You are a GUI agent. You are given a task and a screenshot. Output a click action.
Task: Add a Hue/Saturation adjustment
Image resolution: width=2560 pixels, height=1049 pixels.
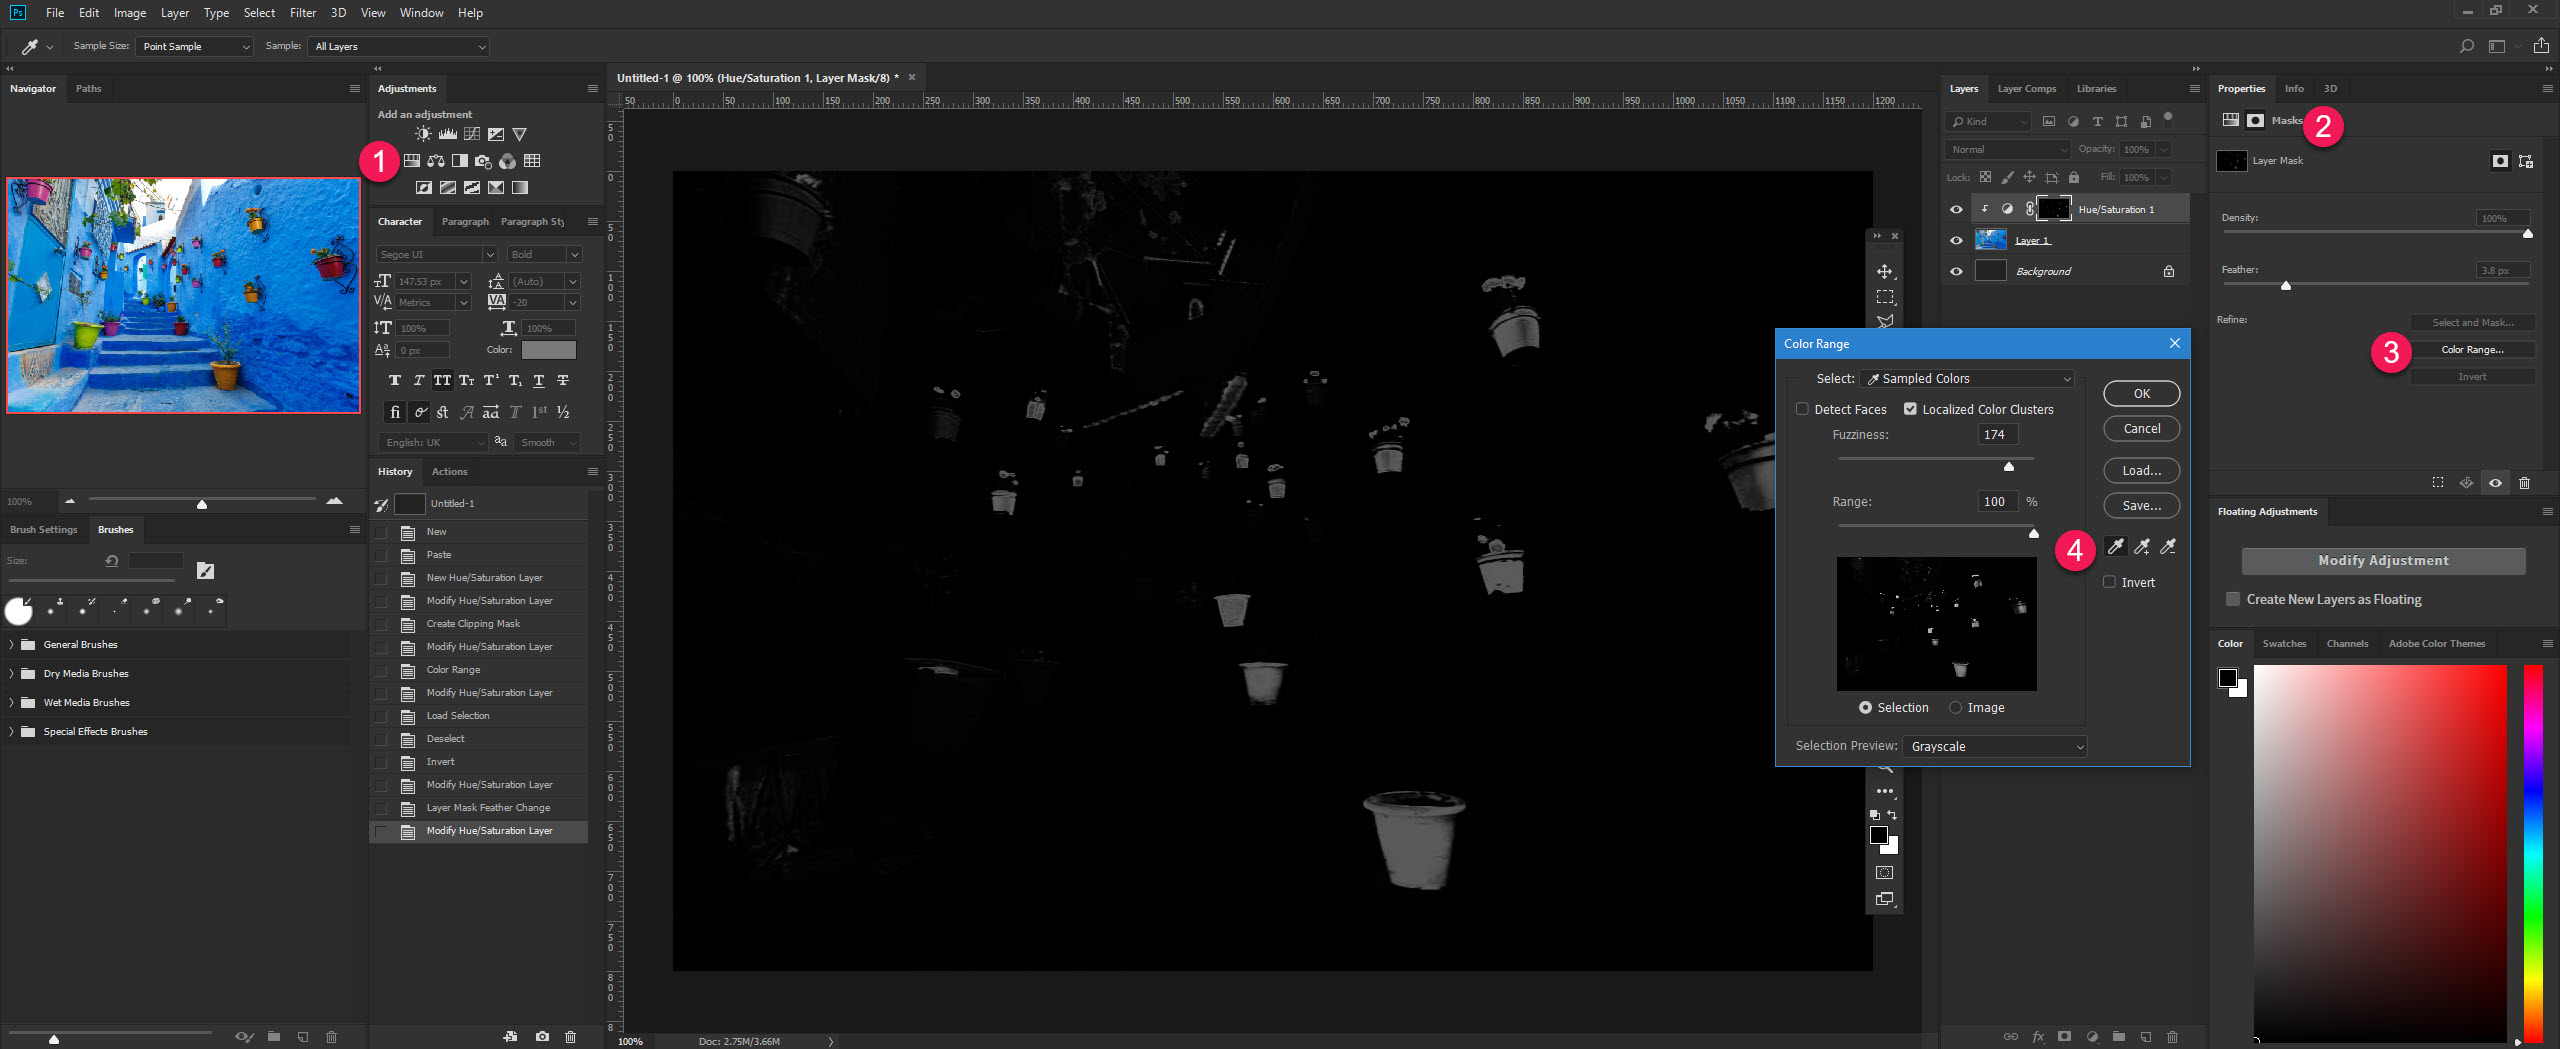pos(412,161)
